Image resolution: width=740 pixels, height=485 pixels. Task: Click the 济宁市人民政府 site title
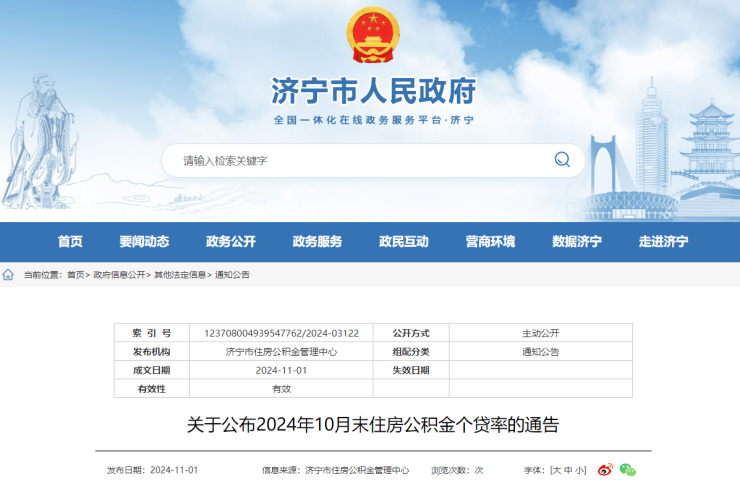(x=372, y=92)
